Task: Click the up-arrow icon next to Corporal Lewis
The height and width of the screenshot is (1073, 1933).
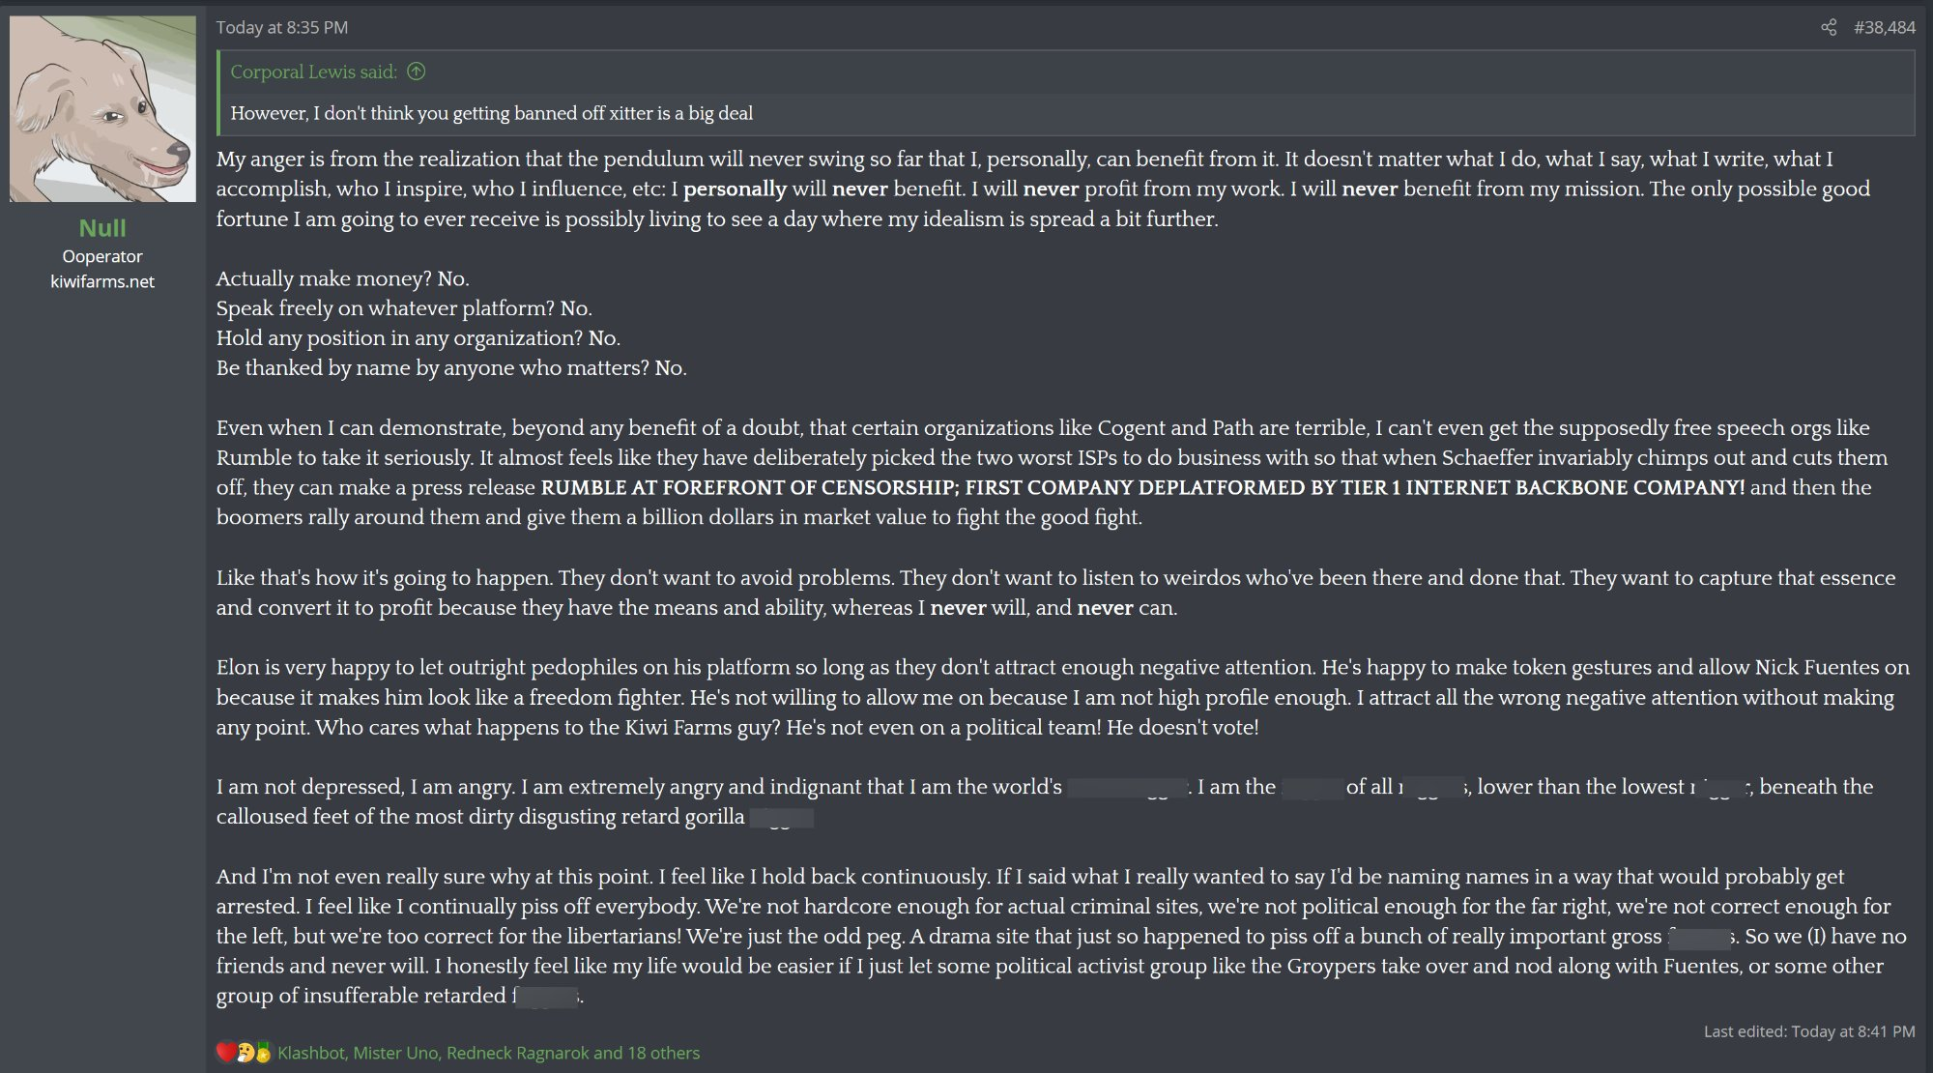Action: 416,71
